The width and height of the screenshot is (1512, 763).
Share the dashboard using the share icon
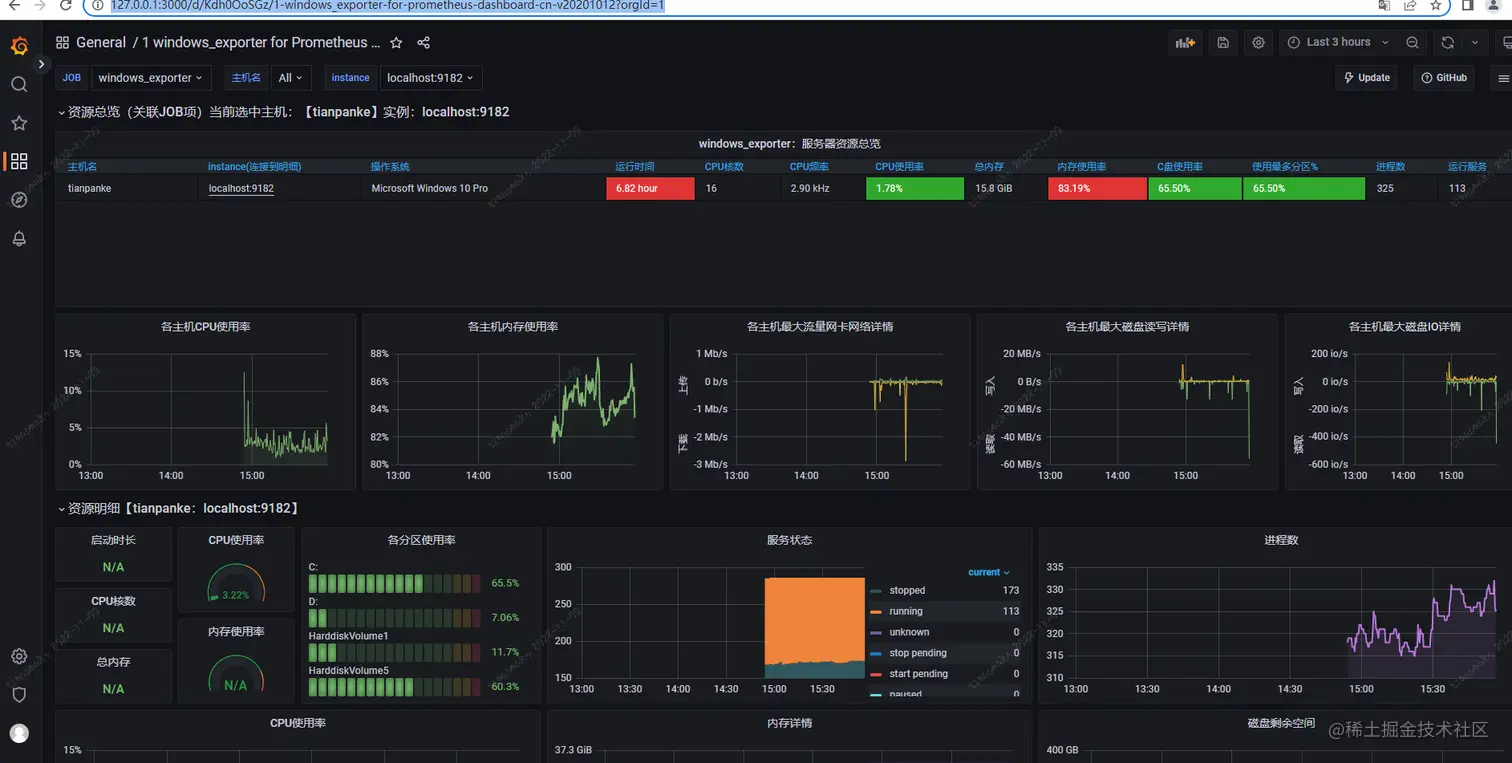point(423,43)
